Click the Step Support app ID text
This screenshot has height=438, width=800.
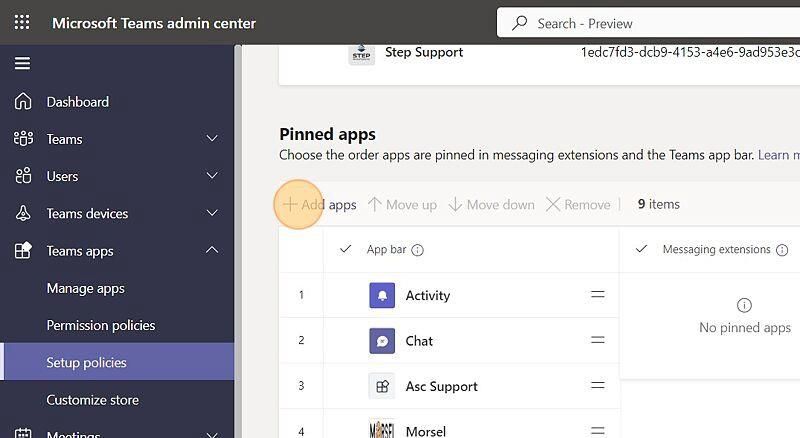pyautogui.click(x=690, y=52)
